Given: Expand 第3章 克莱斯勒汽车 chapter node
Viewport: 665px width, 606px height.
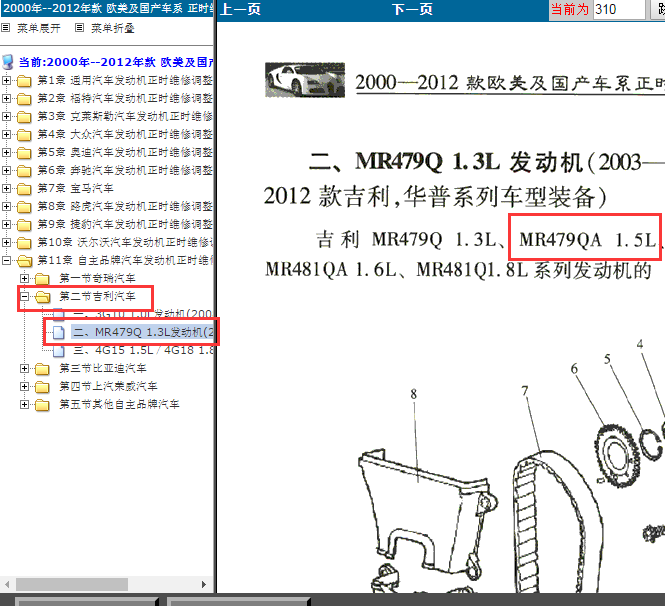Looking at the screenshot, I should tap(6, 116).
